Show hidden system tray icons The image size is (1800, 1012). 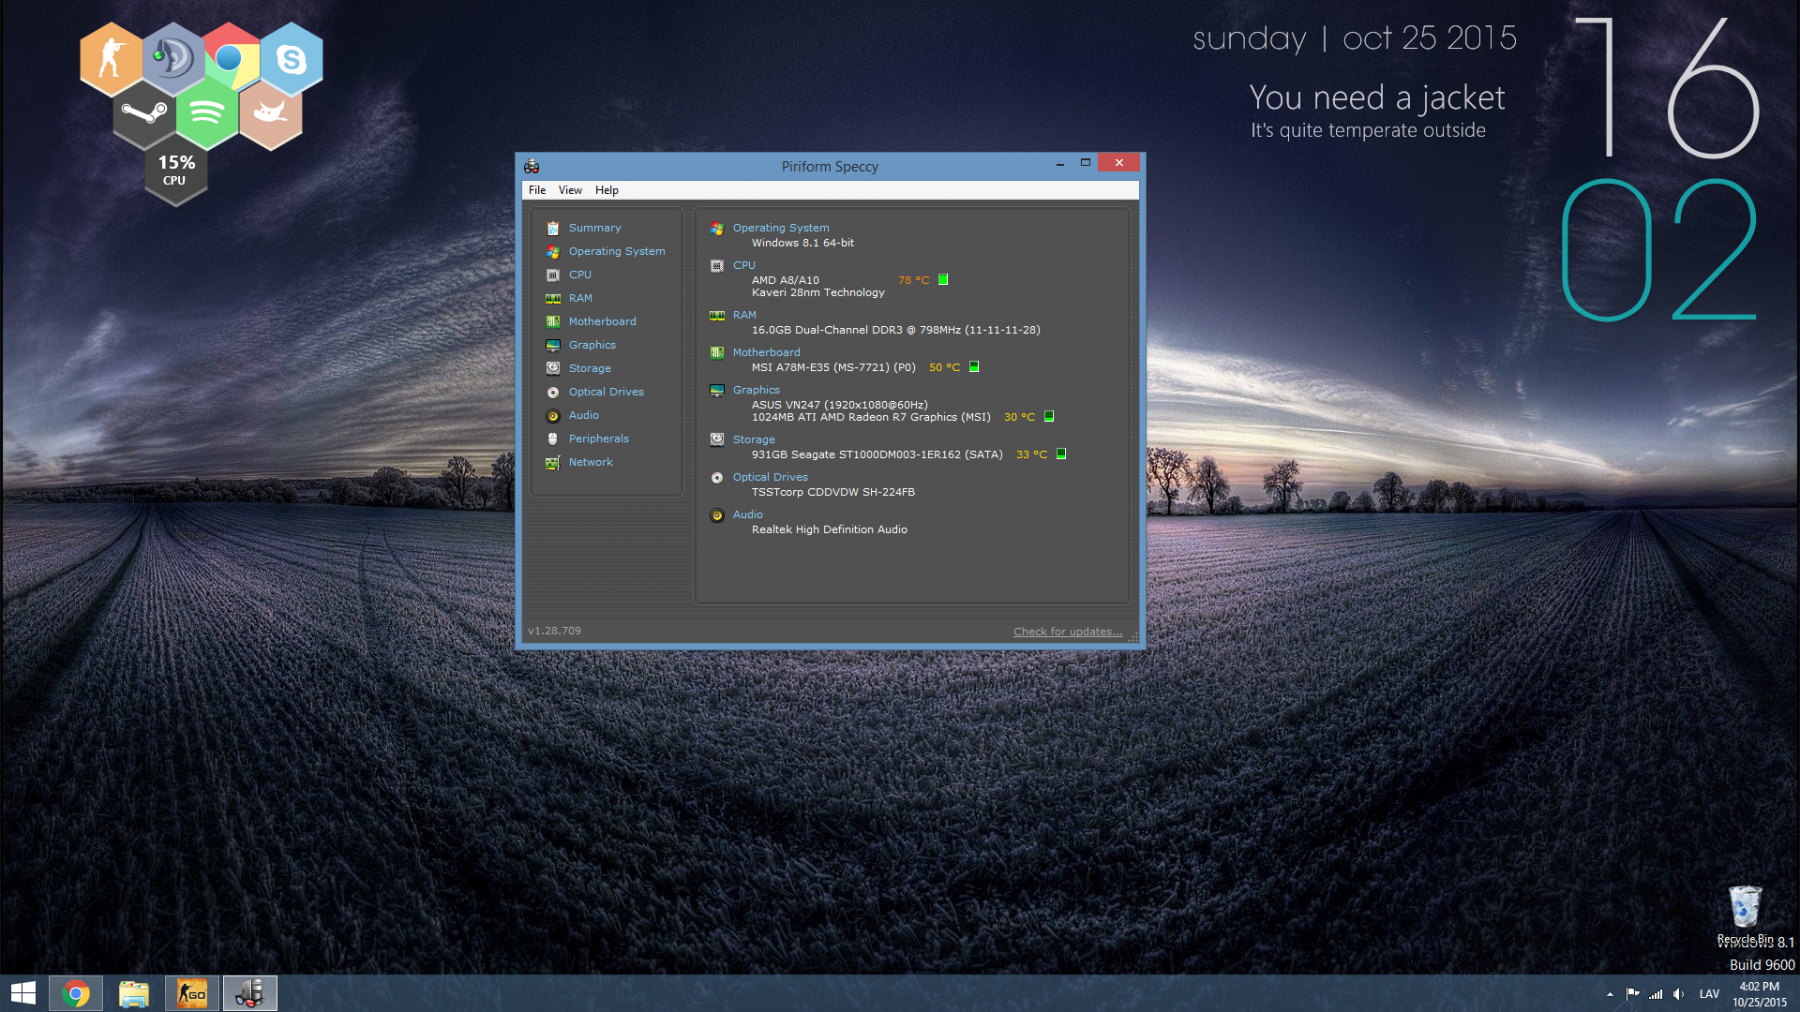tap(1610, 994)
